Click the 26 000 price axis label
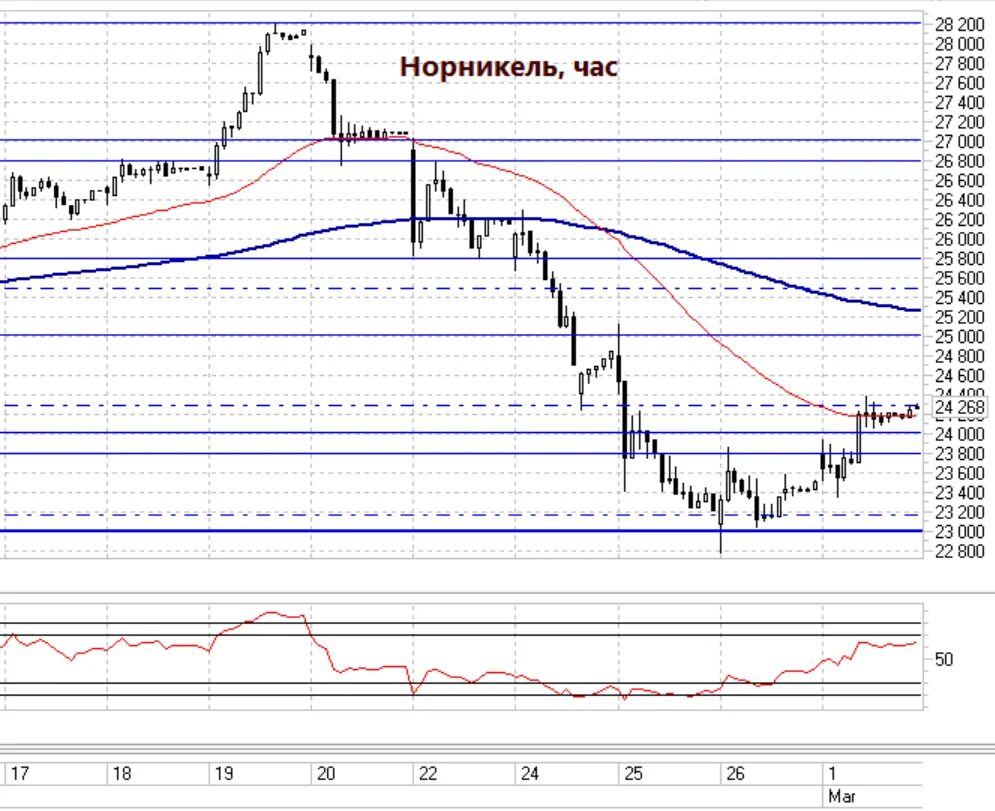The height and width of the screenshot is (811, 995). pyautogui.click(x=959, y=239)
